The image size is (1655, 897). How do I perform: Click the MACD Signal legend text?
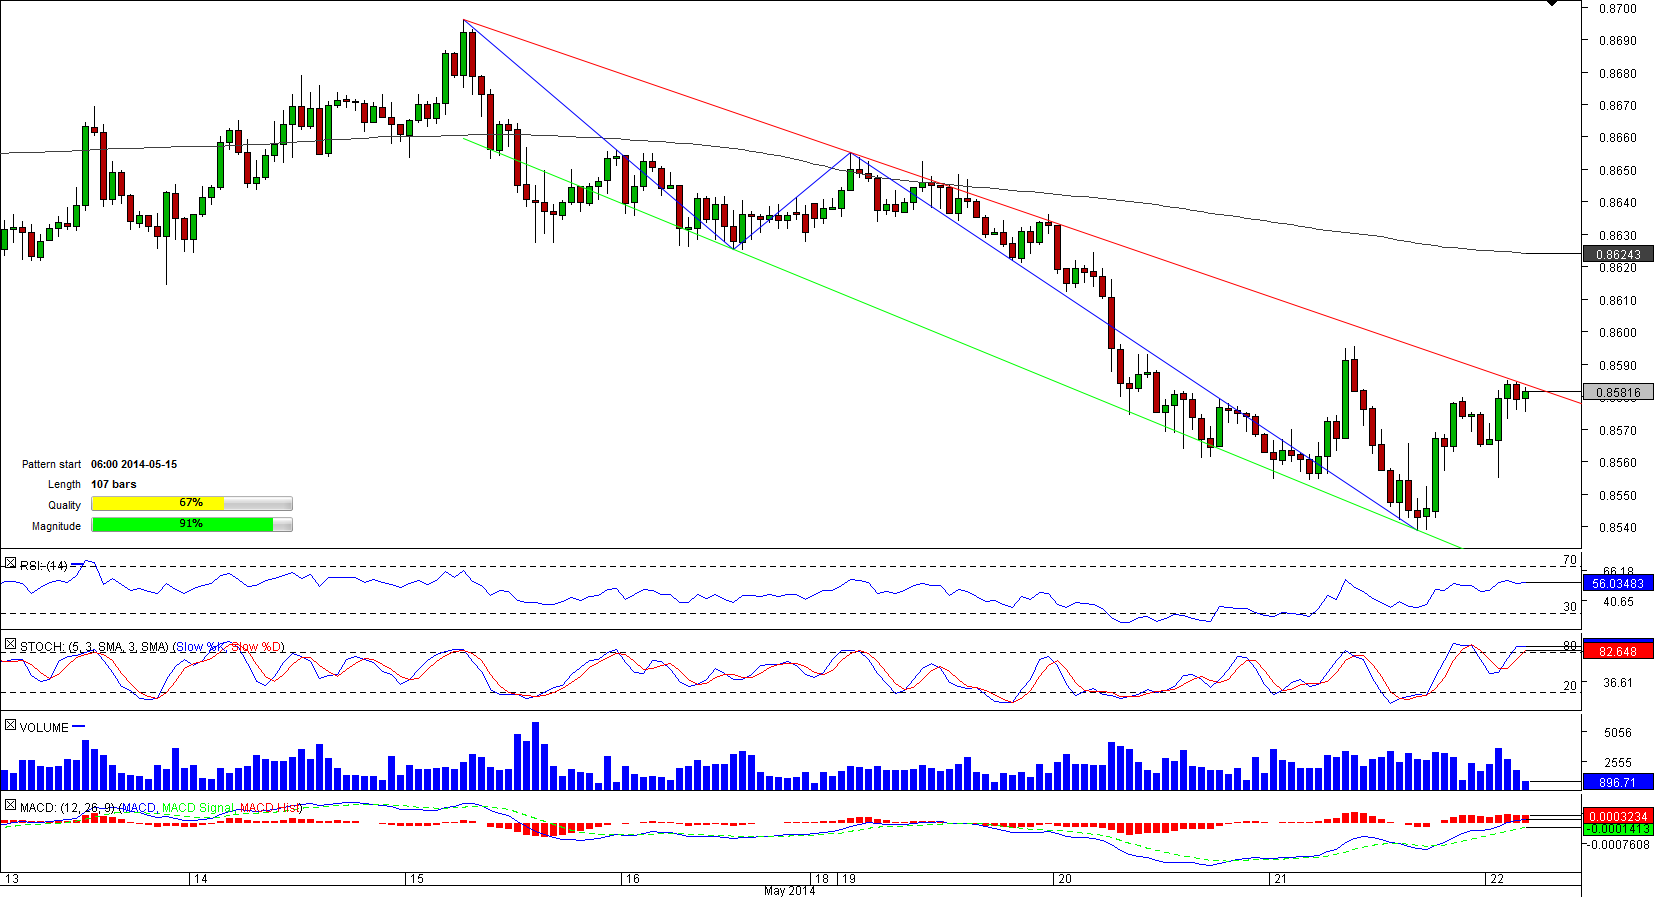198,808
